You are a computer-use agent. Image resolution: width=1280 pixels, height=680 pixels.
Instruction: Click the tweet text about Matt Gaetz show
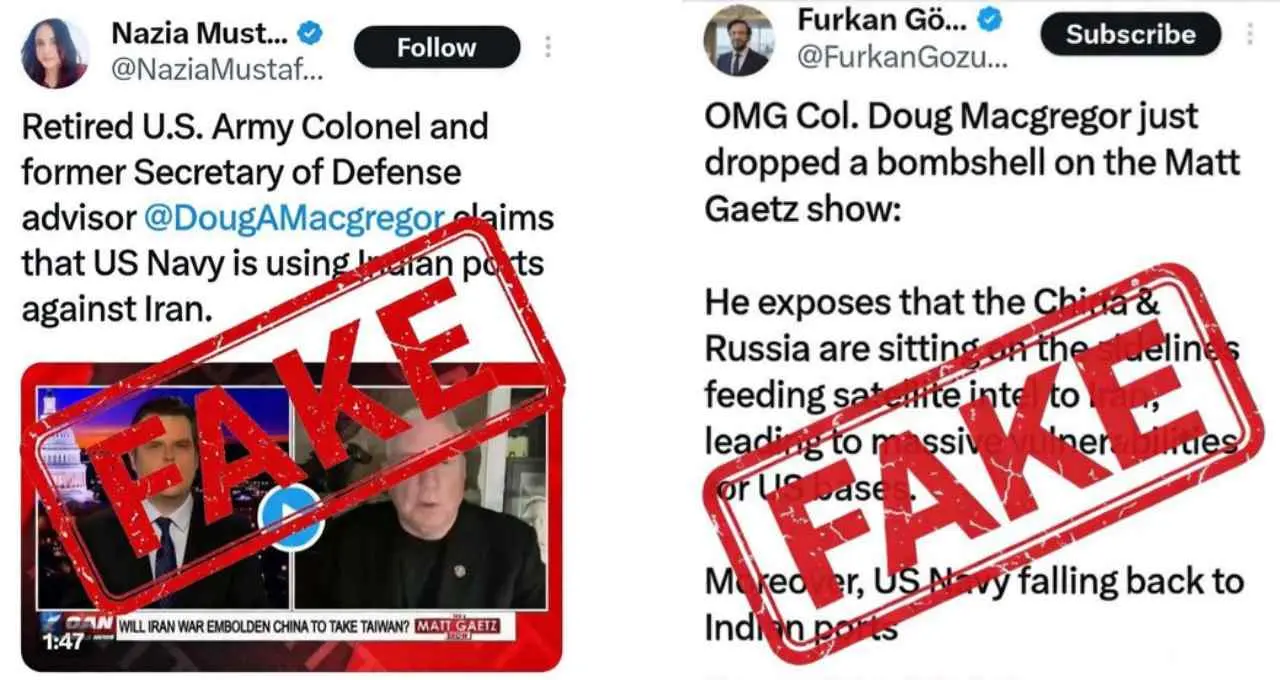[x=971, y=163]
